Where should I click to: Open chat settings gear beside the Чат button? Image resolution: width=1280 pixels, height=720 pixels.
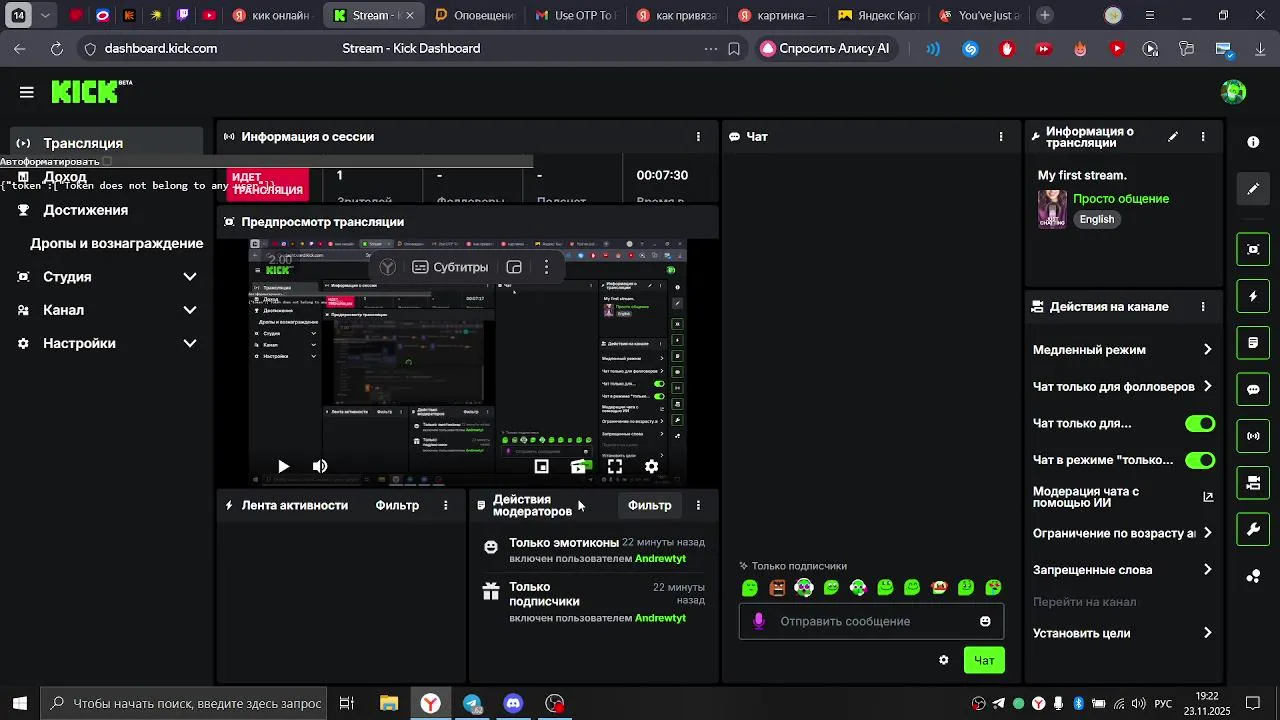[943, 660]
